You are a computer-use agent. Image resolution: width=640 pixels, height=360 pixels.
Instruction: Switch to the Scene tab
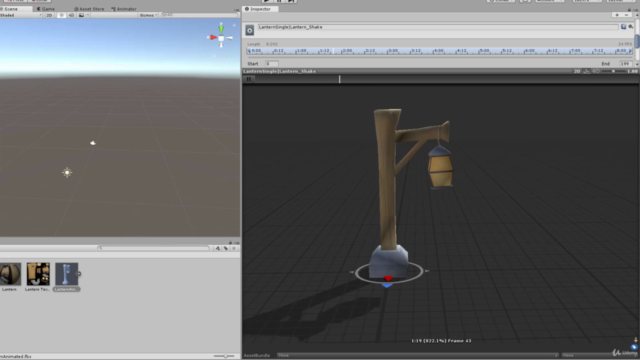click(x=11, y=9)
